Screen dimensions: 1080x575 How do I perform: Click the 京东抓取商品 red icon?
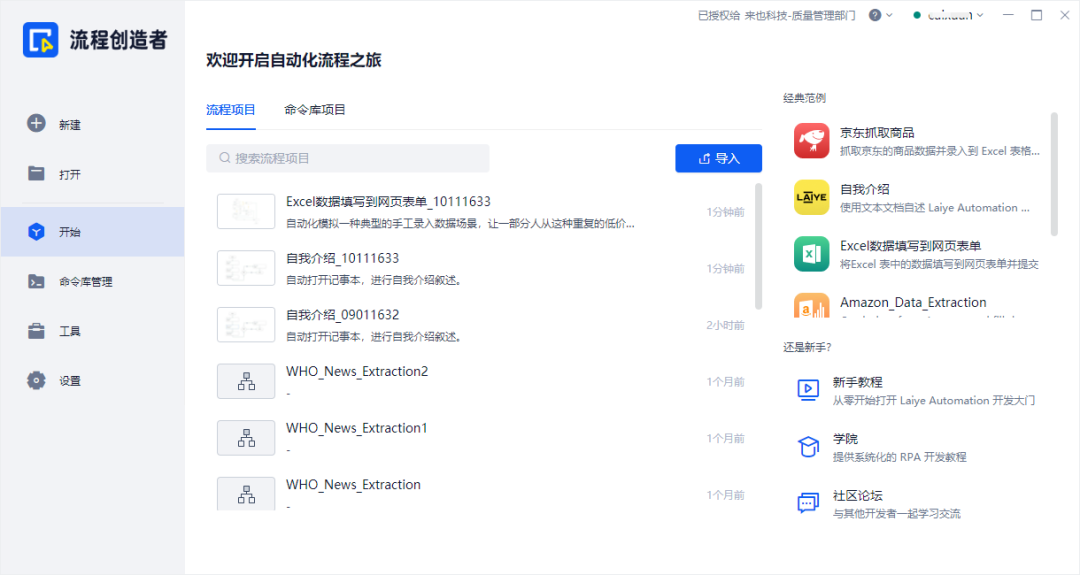point(811,140)
